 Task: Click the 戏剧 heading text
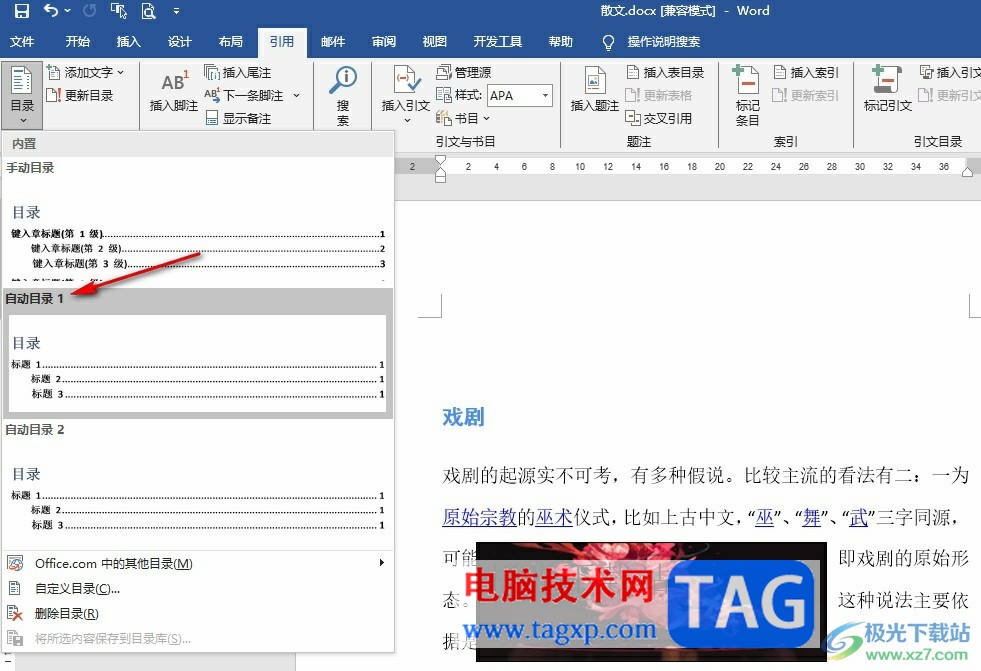tap(464, 416)
